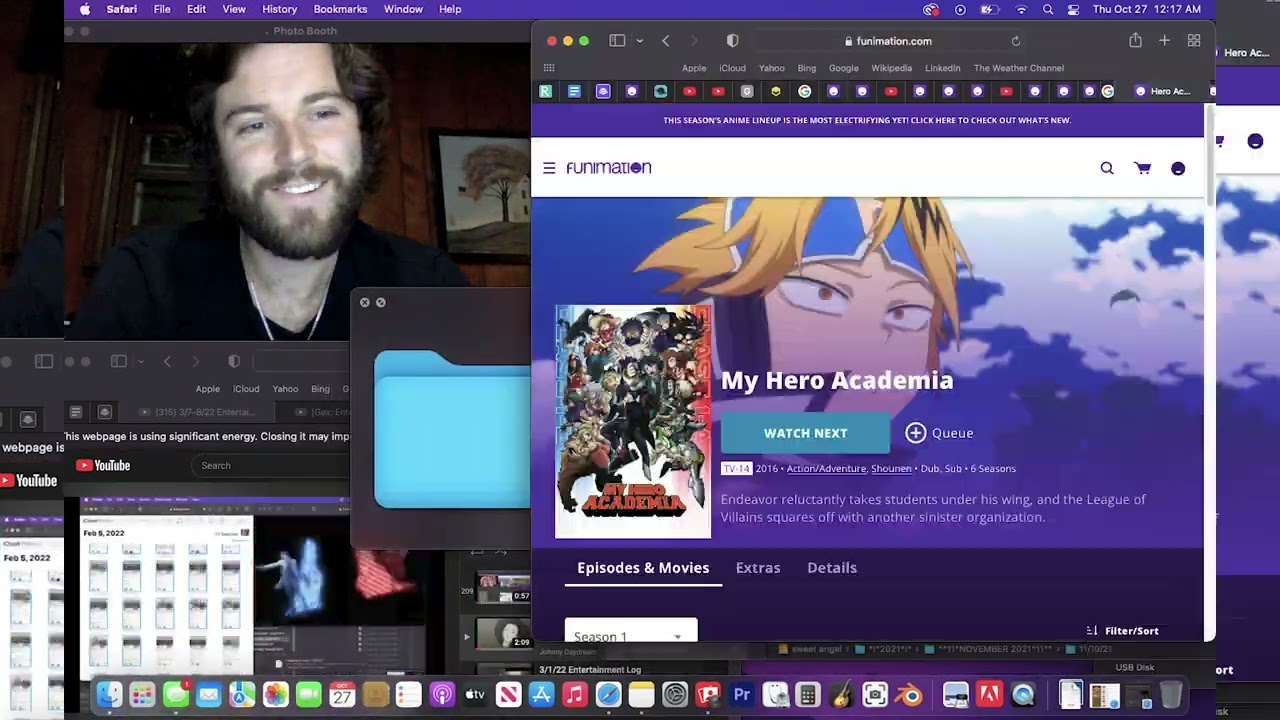Click the Safari sidebar toggle in Funimation window
This screenshot has height=720, width=1280.
point(617,41)
